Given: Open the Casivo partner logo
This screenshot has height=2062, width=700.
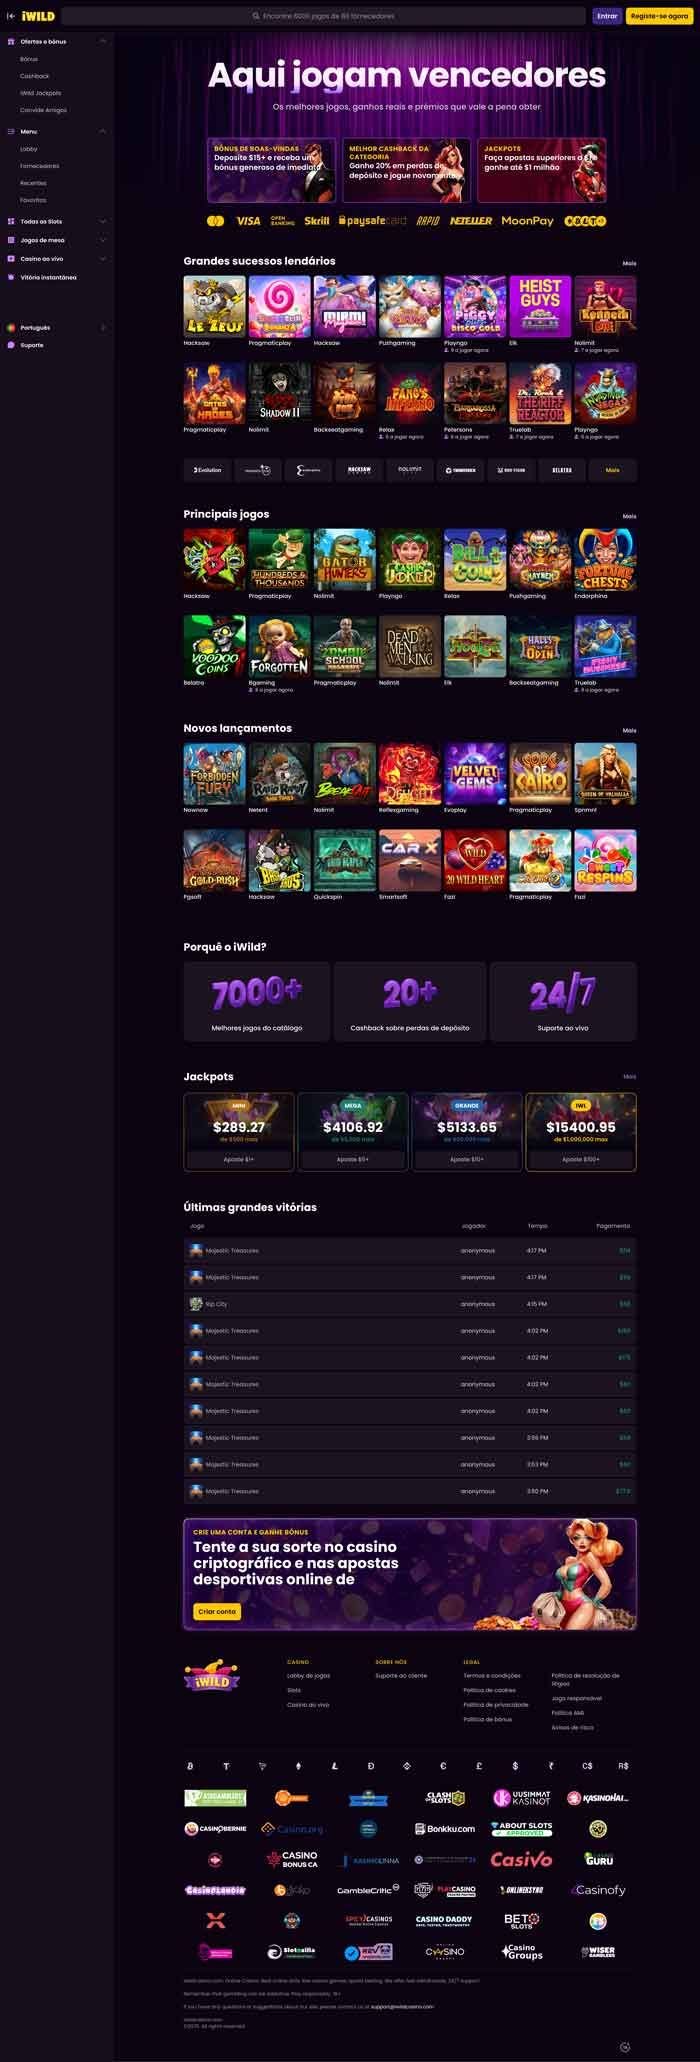Looking at the screenshot, I should point(521,1859).
